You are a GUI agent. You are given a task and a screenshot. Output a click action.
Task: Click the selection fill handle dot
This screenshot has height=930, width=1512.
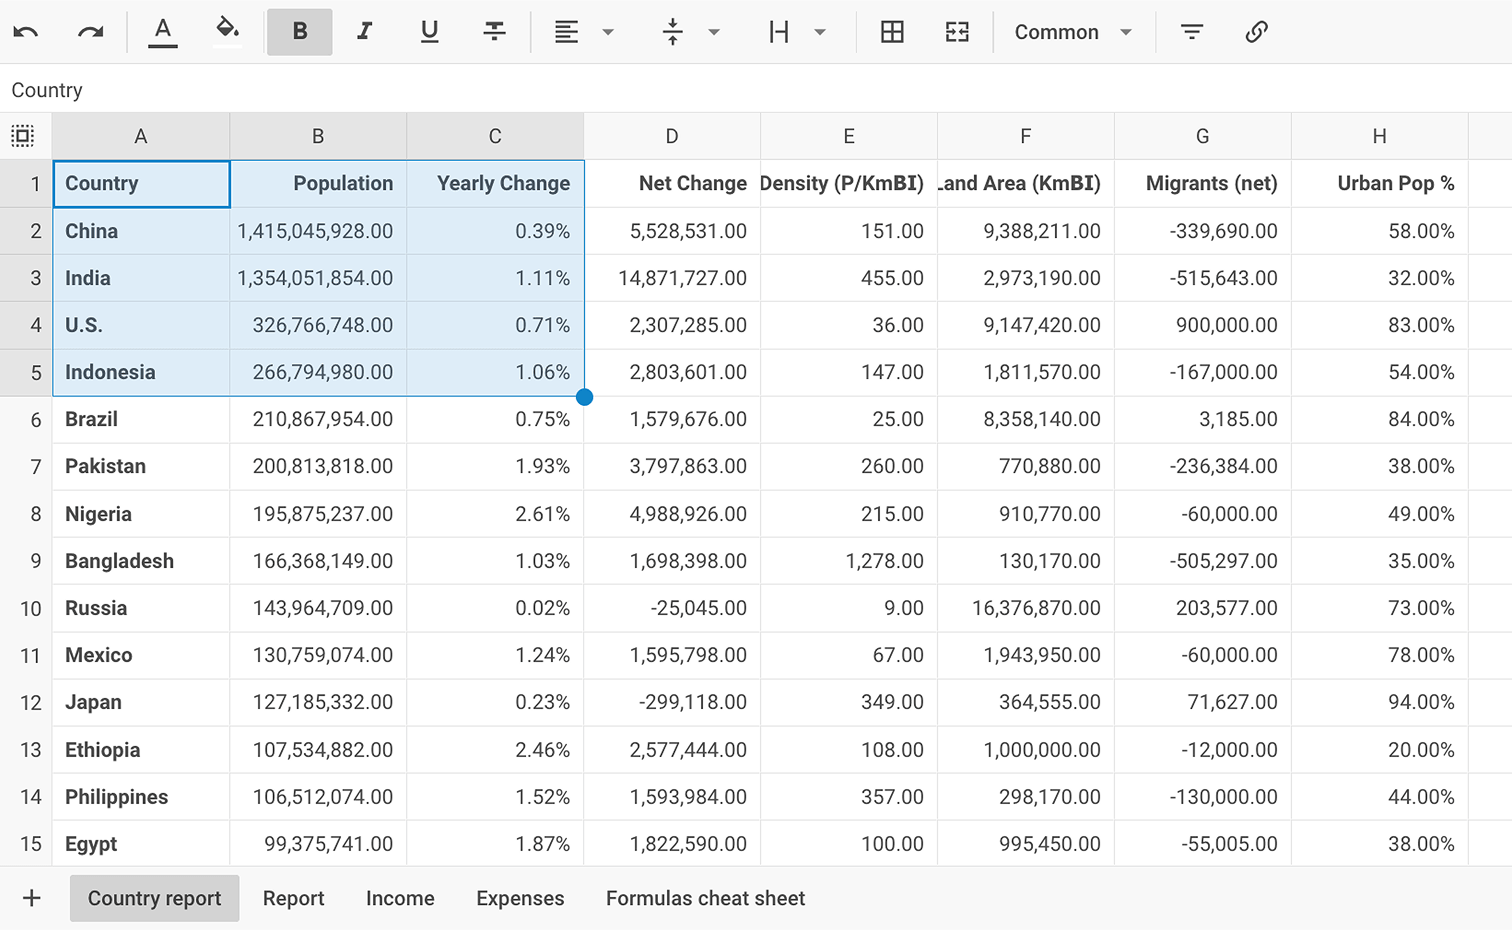click(585, 397)
